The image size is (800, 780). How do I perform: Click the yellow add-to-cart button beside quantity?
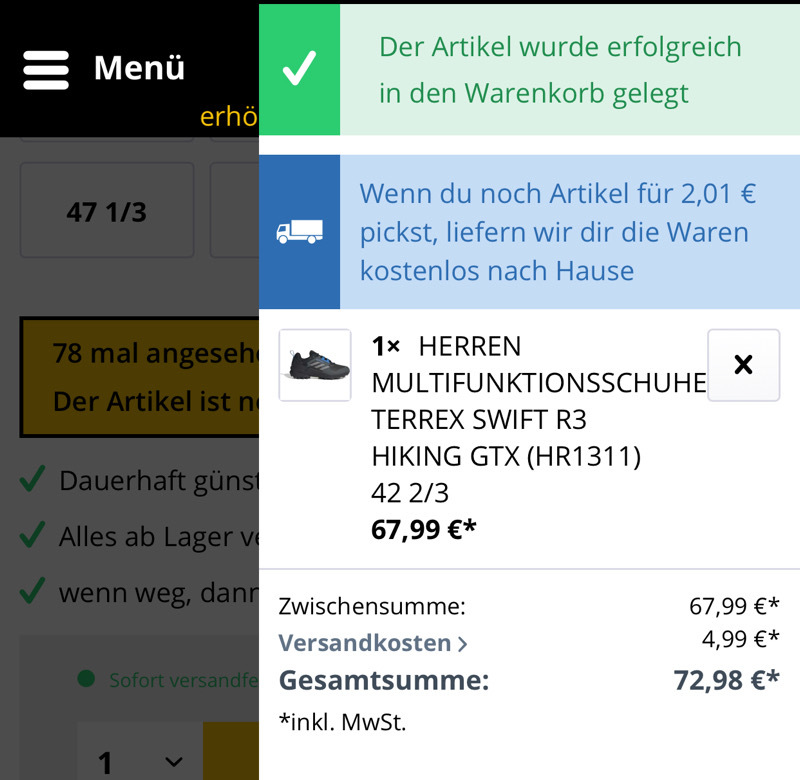coord(231,751)
